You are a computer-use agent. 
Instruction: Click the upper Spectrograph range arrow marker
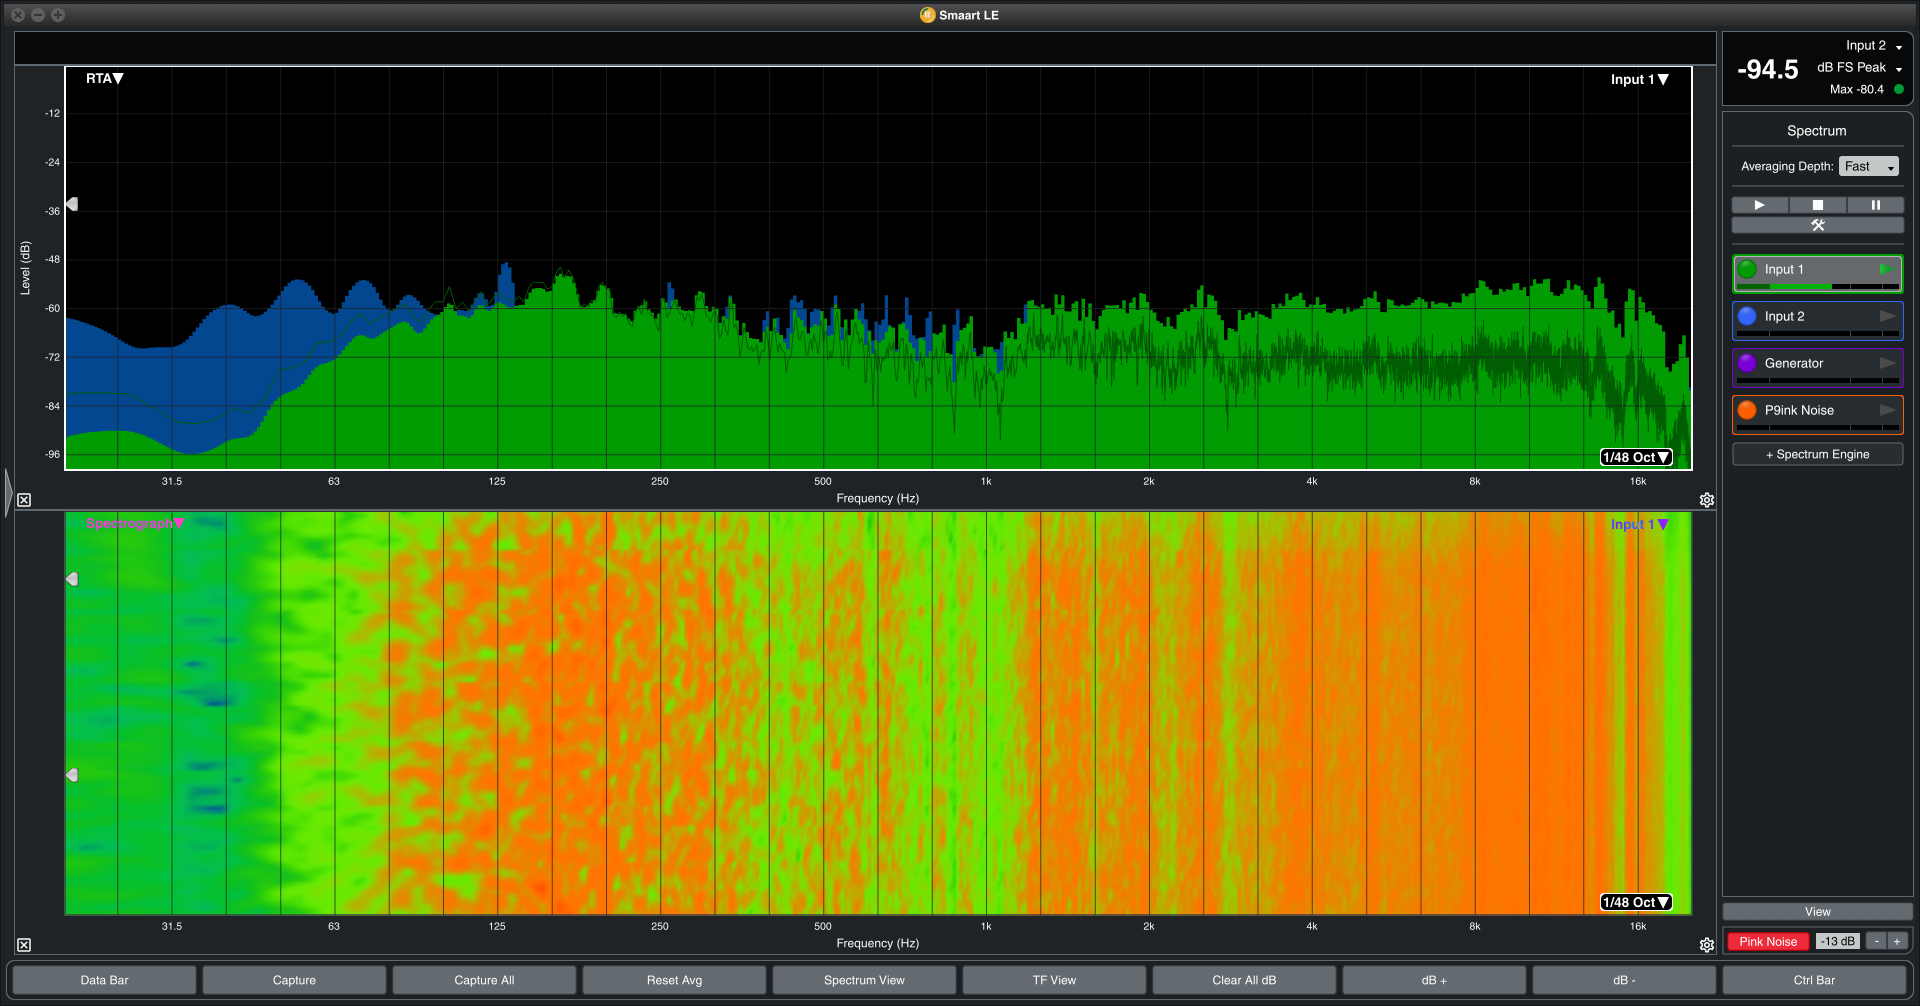[72, 579]
